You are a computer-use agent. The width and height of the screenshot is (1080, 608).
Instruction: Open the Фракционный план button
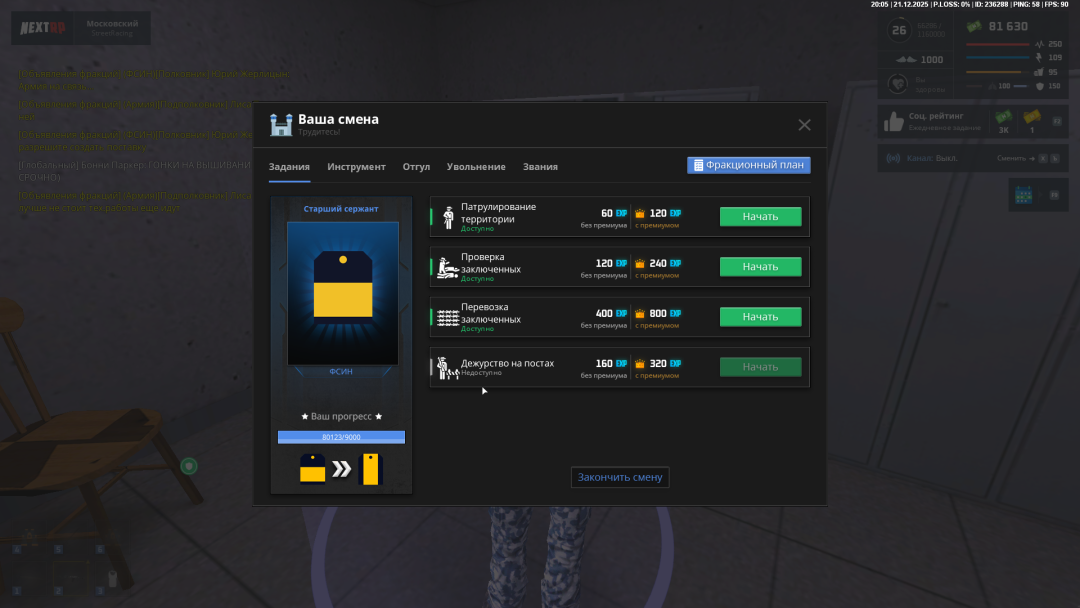pos(748,165)
